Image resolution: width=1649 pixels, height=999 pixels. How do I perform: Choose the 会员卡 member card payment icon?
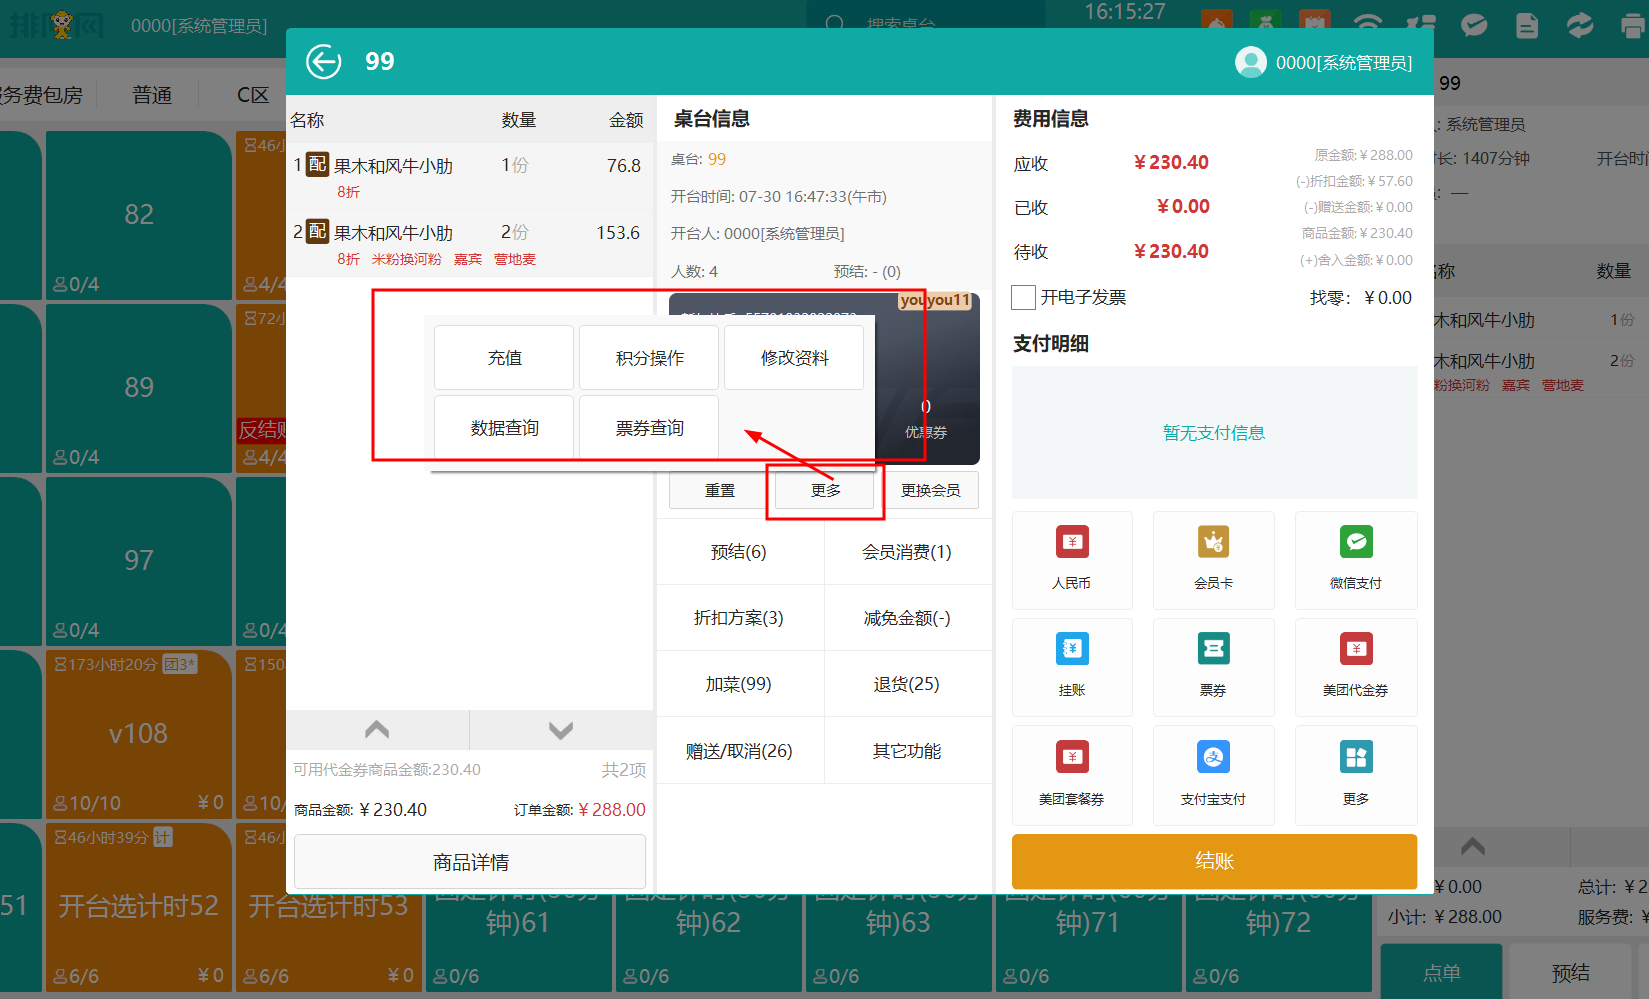click(x=1213, y=543)
